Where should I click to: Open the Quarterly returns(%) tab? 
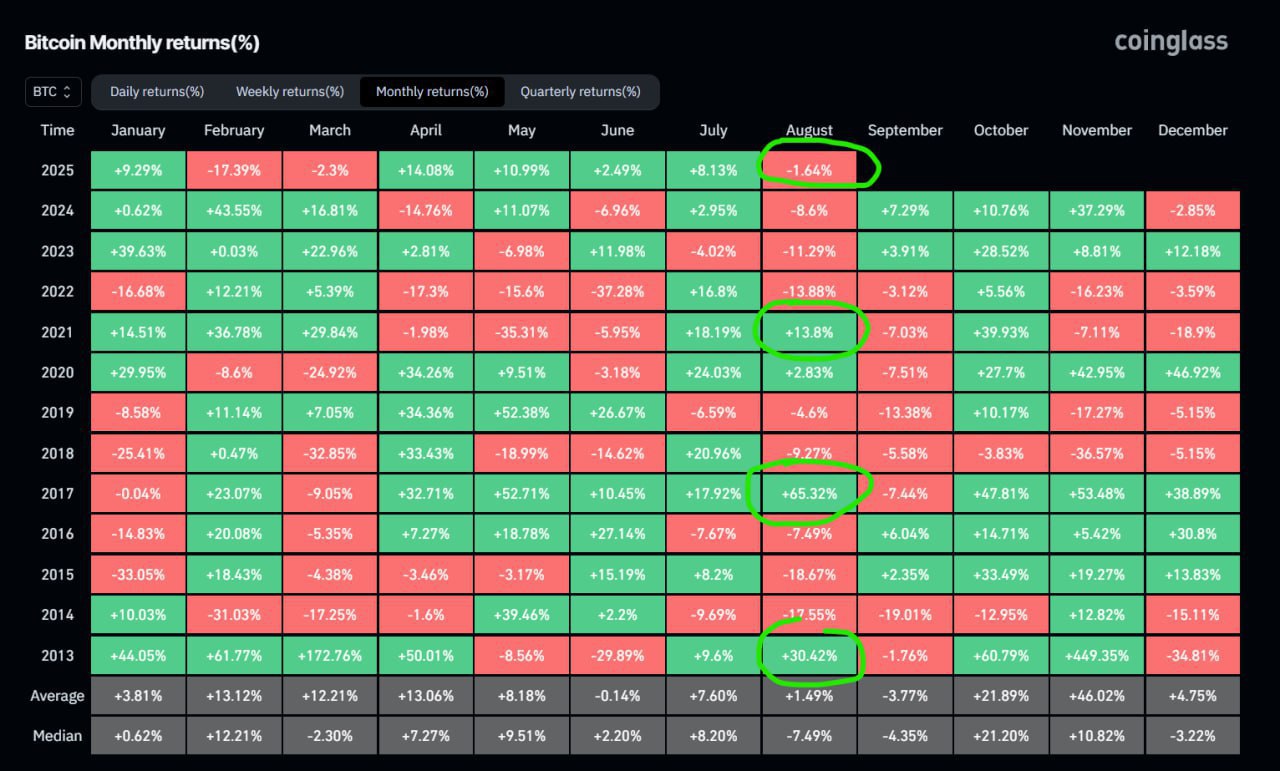(x=580, y=92)
